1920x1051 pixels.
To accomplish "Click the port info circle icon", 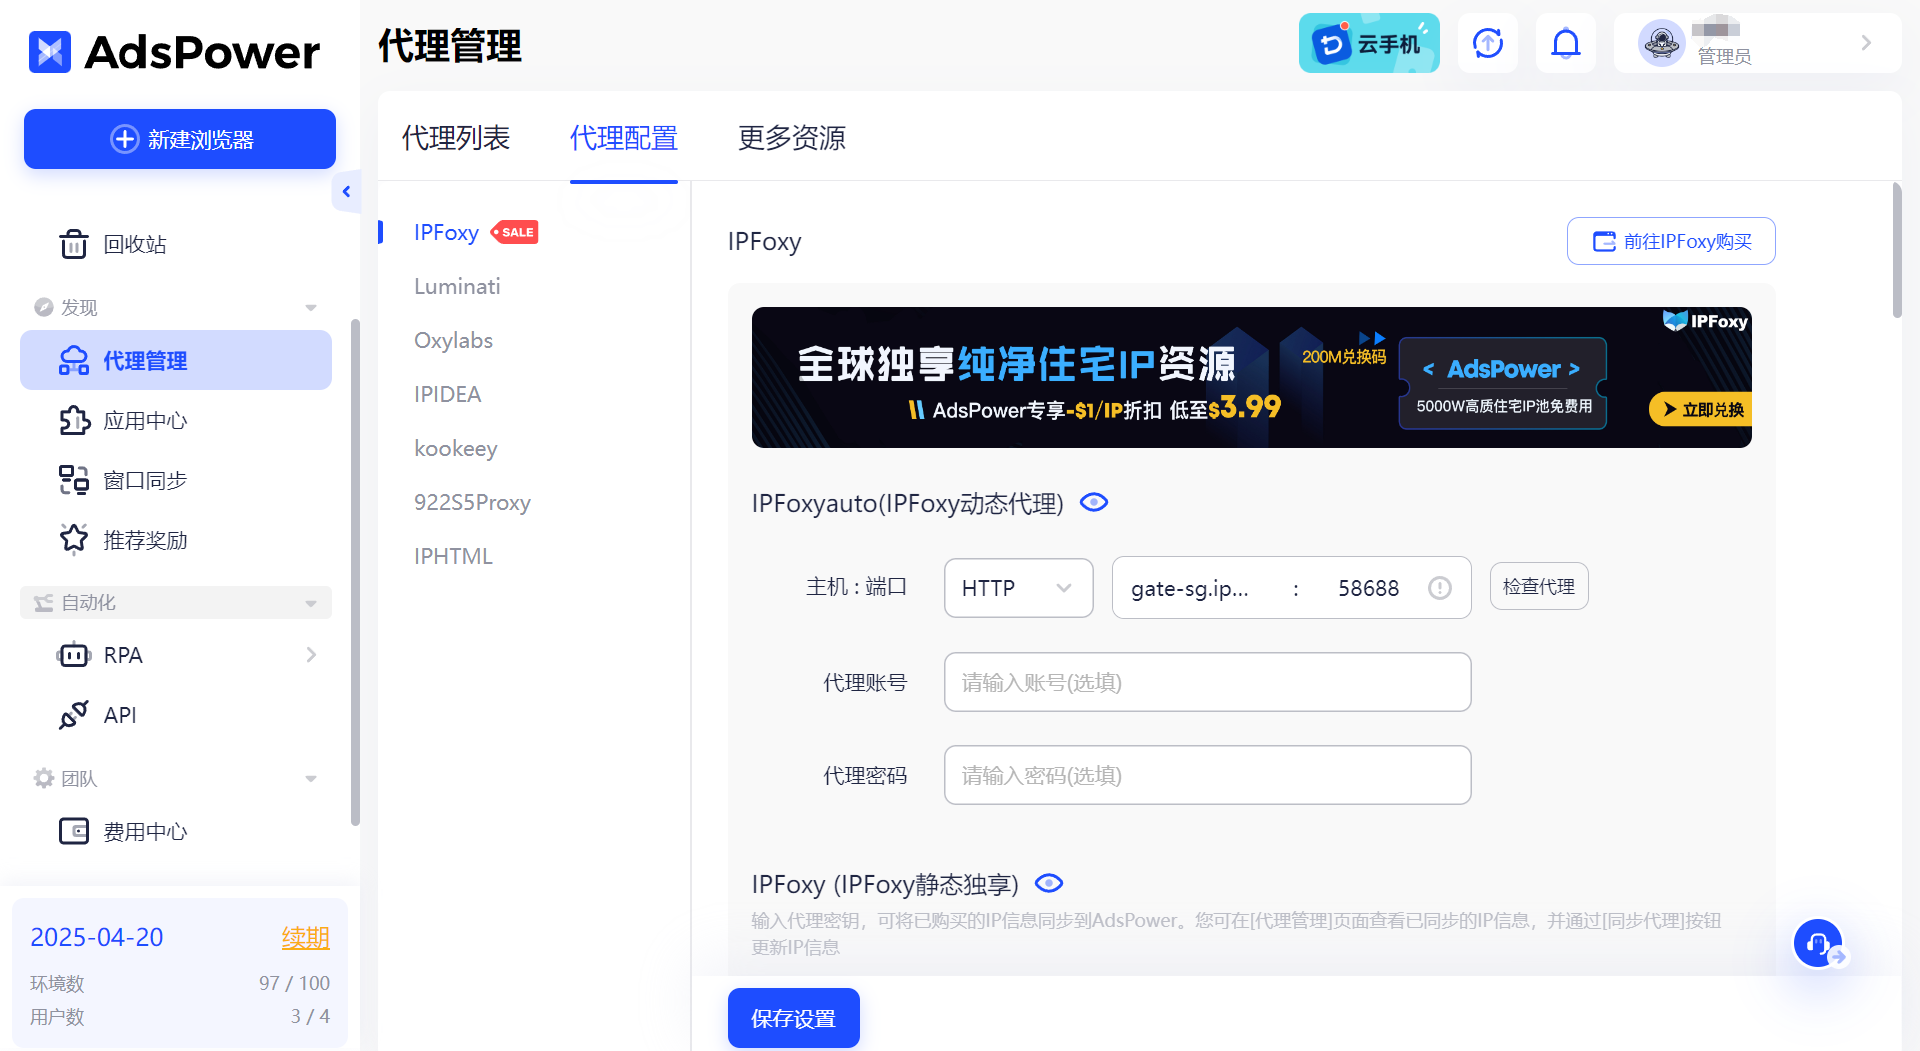I will pos(1439,588).
